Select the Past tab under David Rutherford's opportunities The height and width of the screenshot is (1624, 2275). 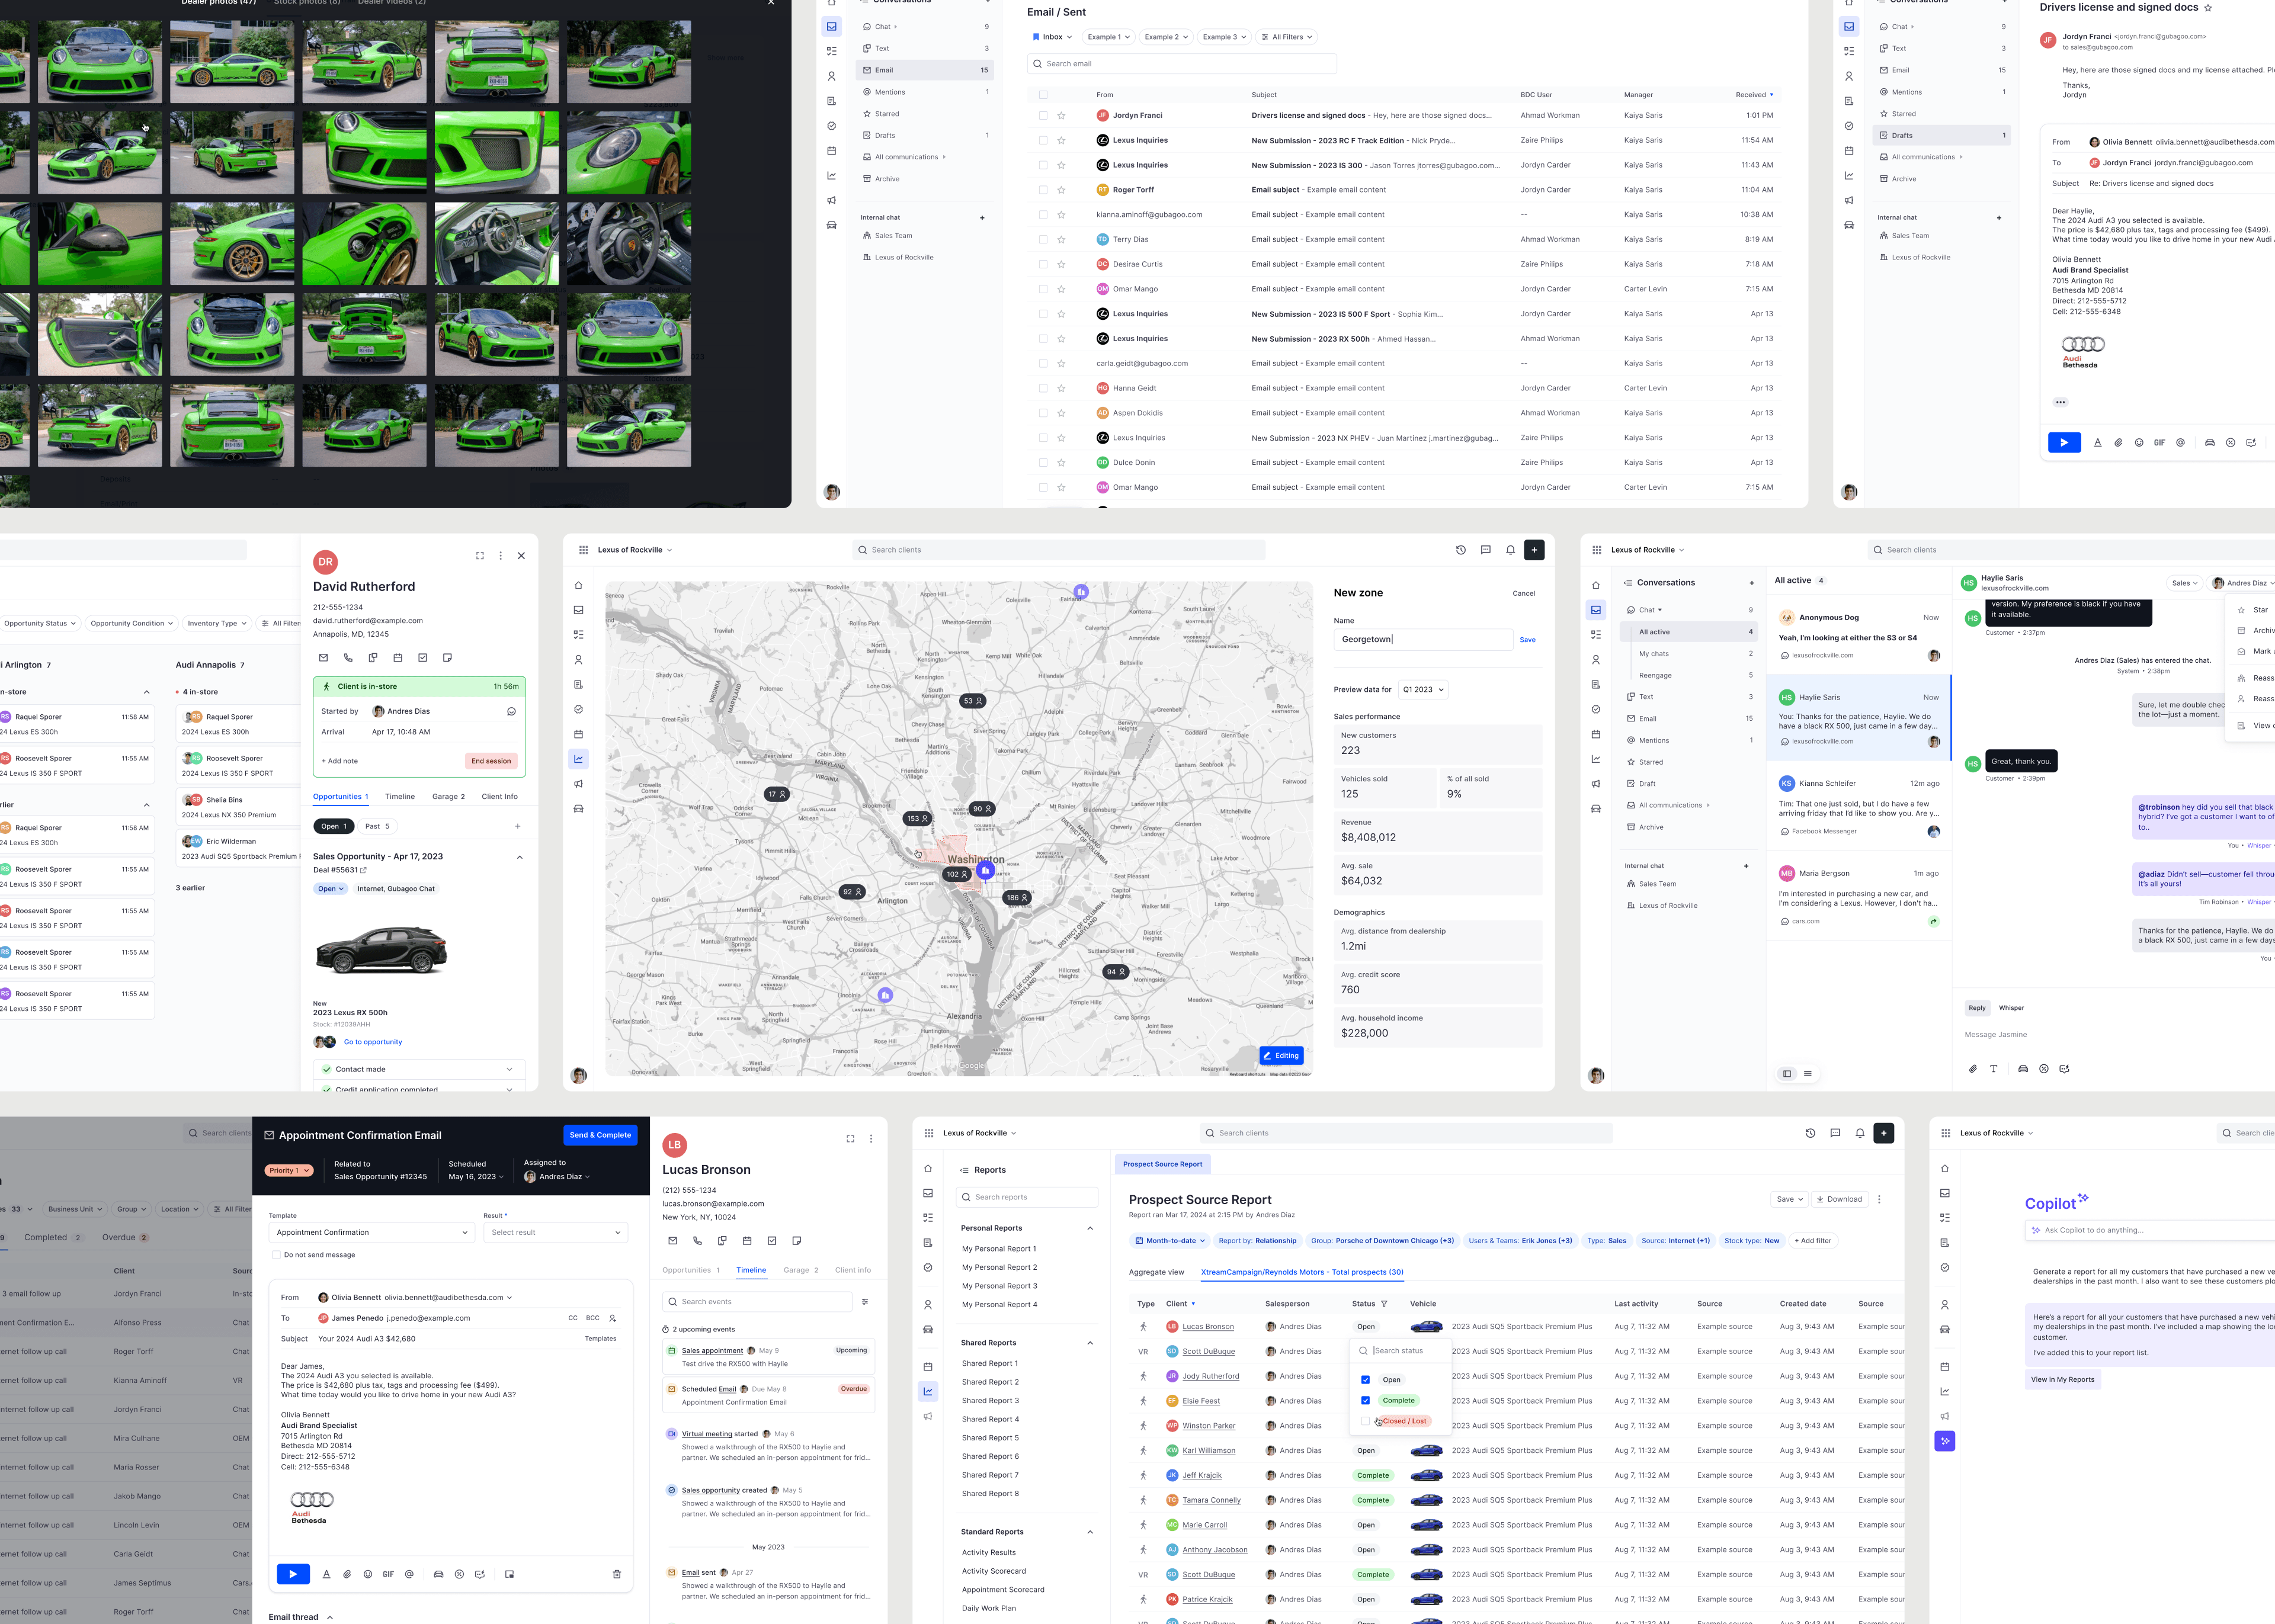pos(377,826)
